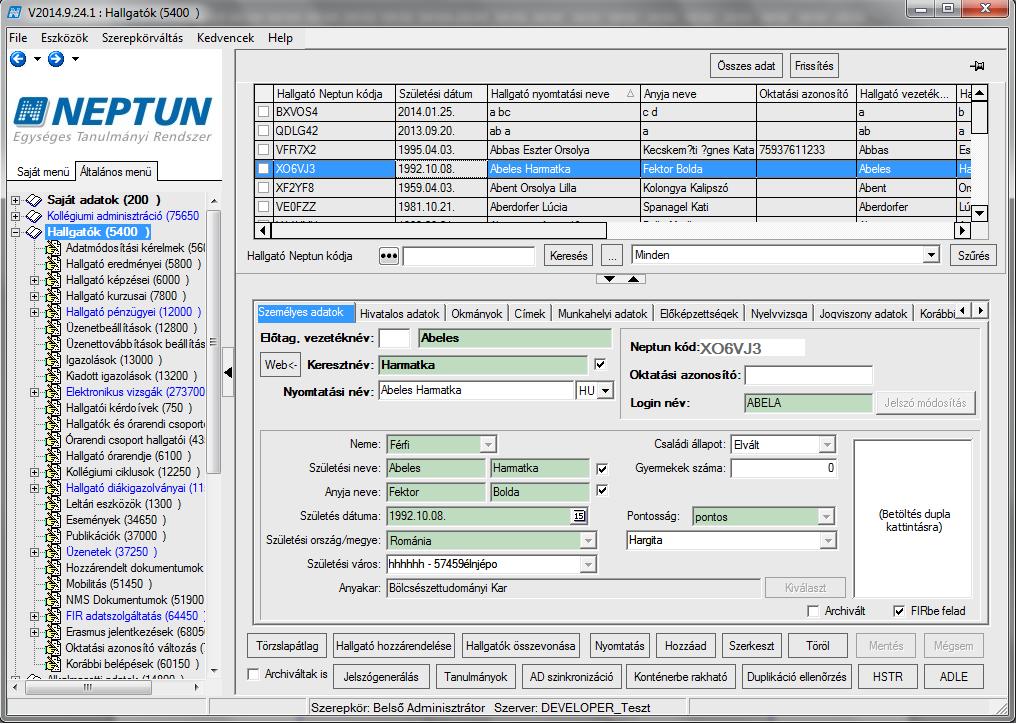
Task: Toggle the checkbox next to Keresztnév field
Action: point(600,365)
